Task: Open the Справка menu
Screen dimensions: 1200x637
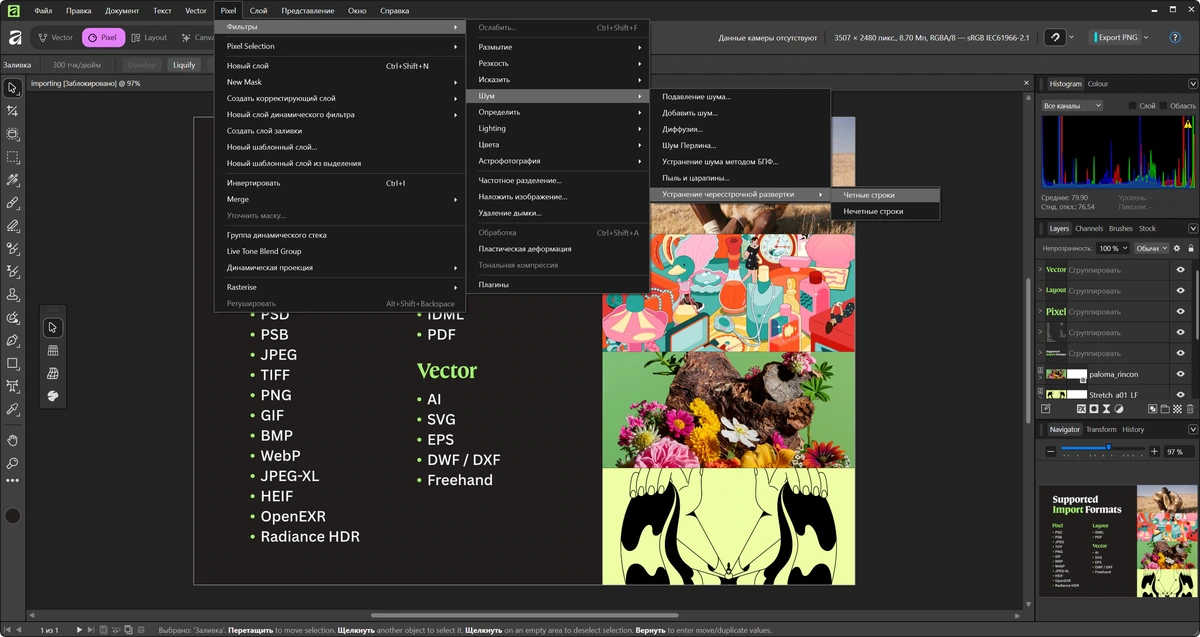Action: (x=394, y=10)
